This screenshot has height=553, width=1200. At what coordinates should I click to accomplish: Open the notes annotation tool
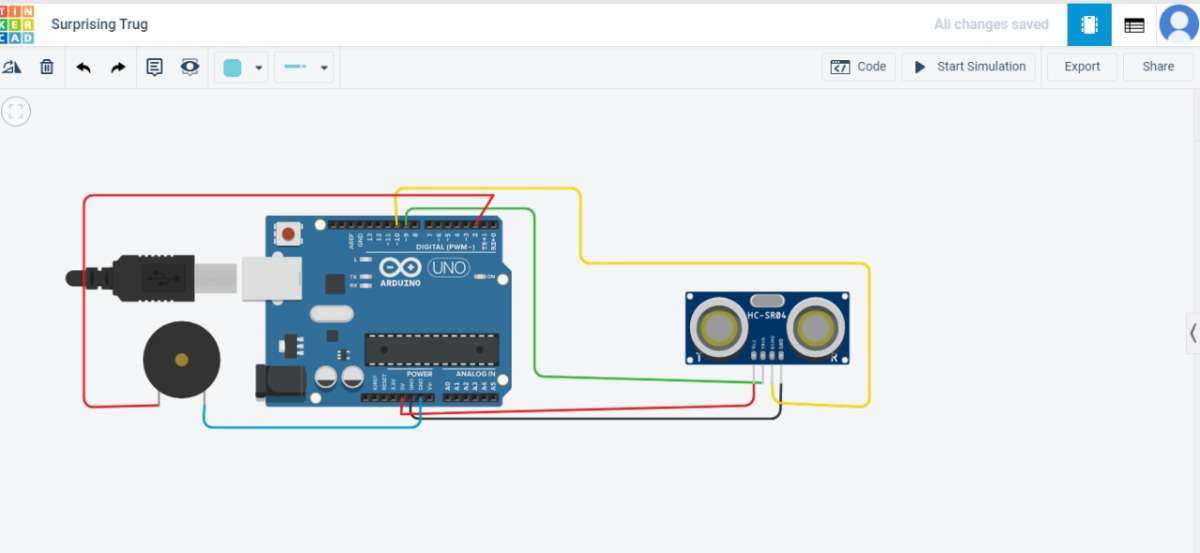[154, 67]
